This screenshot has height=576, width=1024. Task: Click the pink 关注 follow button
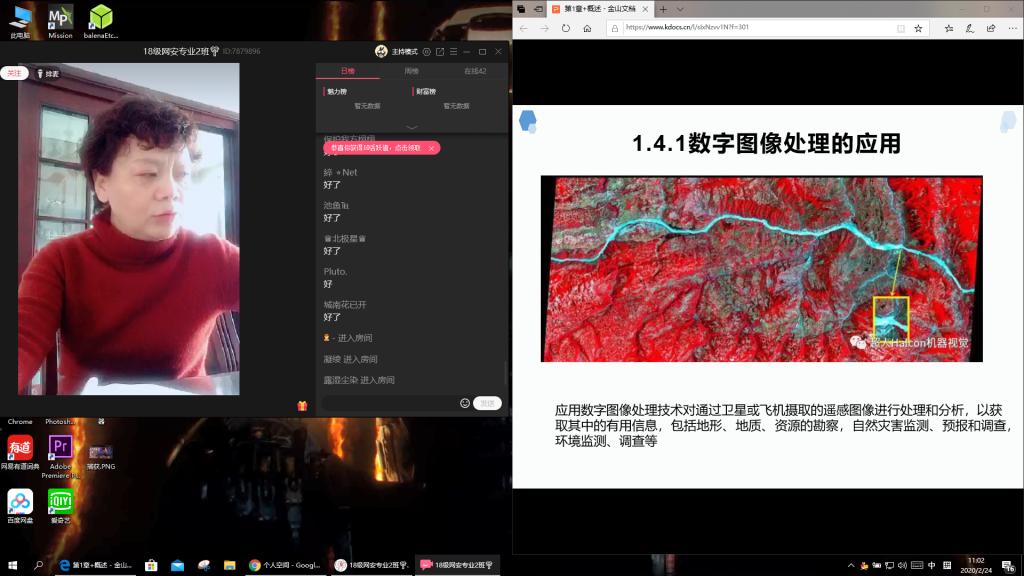(14, 73)
